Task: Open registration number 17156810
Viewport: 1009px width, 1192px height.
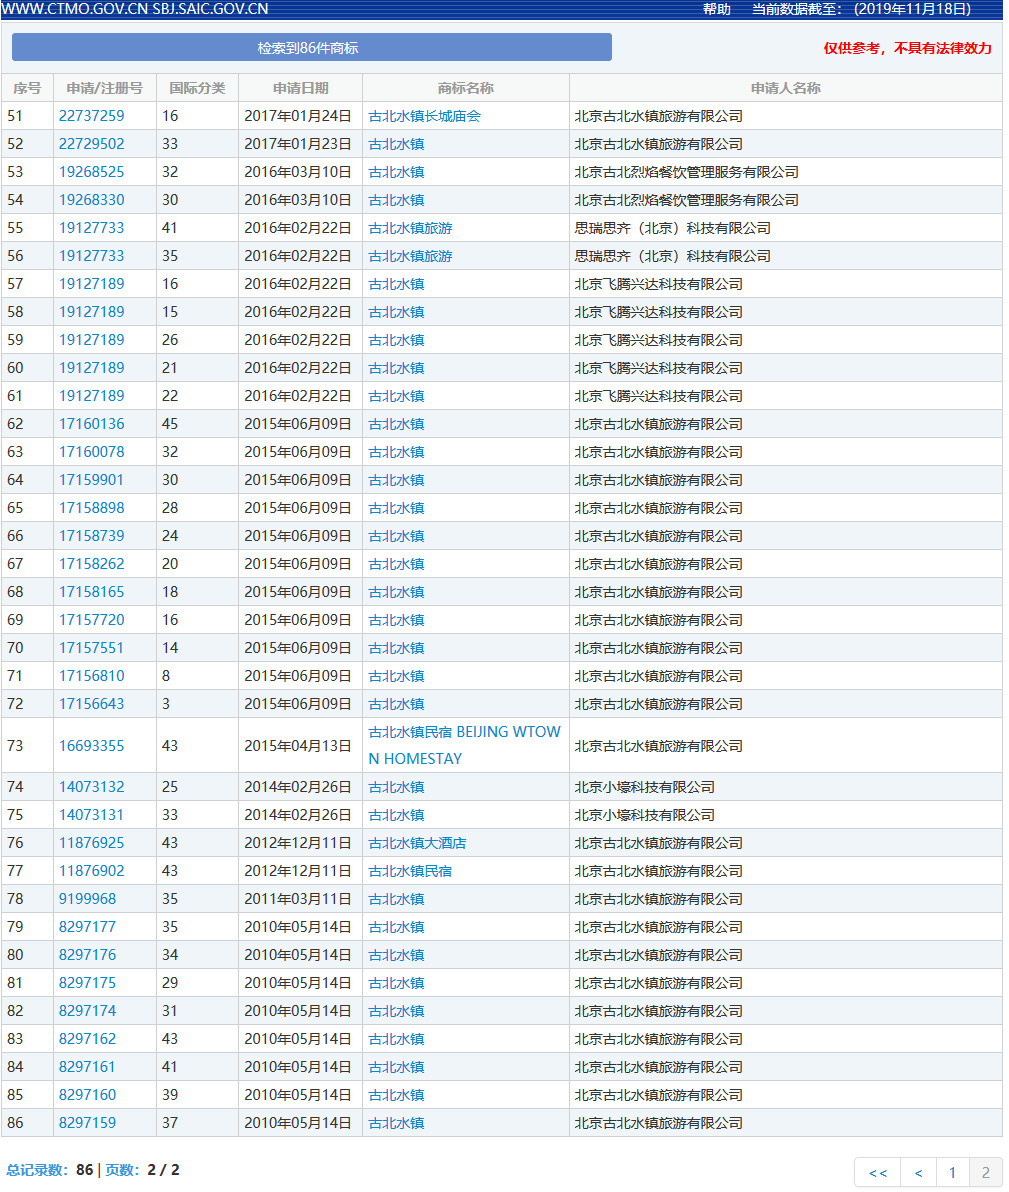Action: tap(91, 676)
